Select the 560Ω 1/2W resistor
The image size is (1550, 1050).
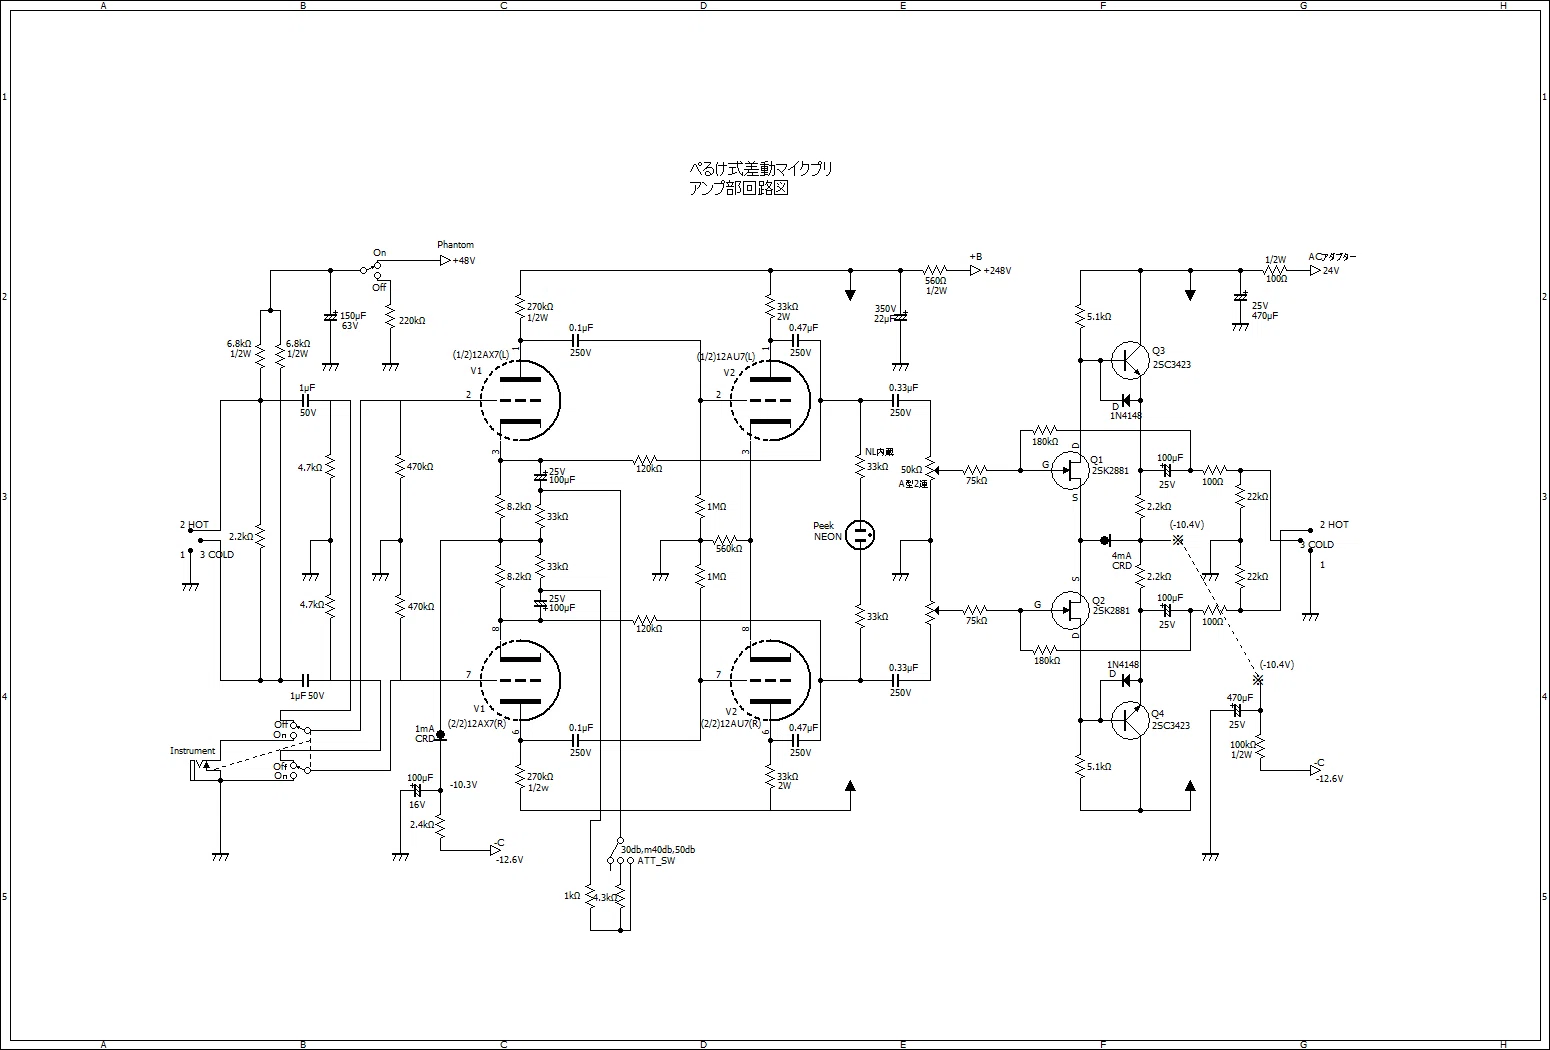click(x=935, y=270)
